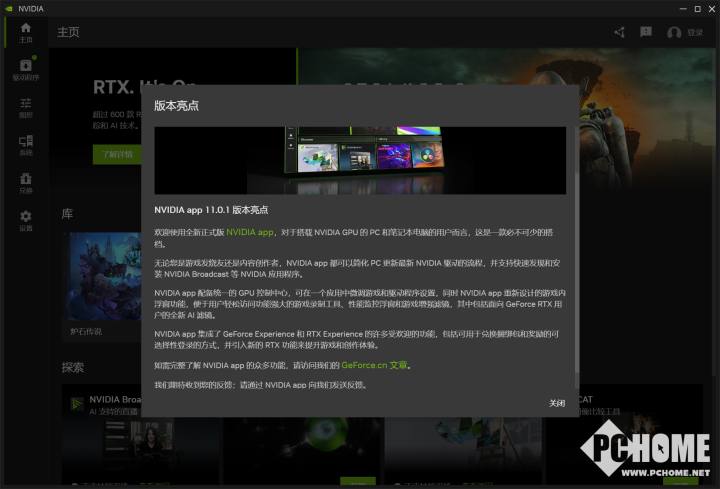Open the 设置 settings gear icon

tap(26, 221)
